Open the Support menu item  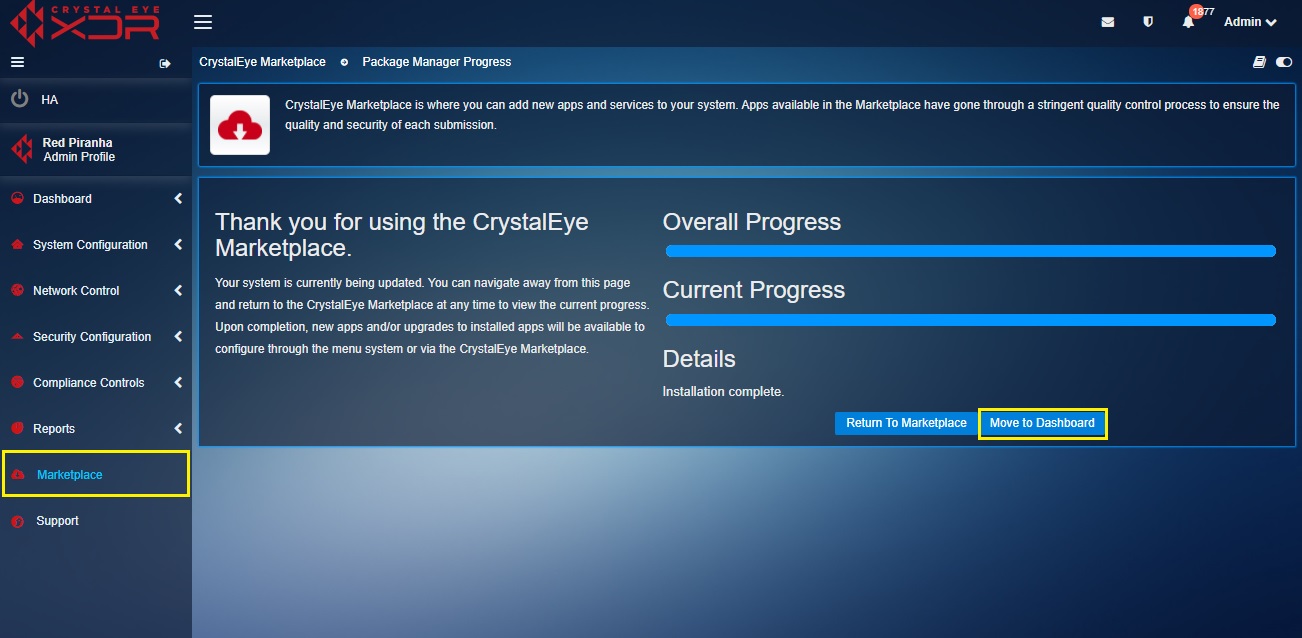tap(57, 521)
